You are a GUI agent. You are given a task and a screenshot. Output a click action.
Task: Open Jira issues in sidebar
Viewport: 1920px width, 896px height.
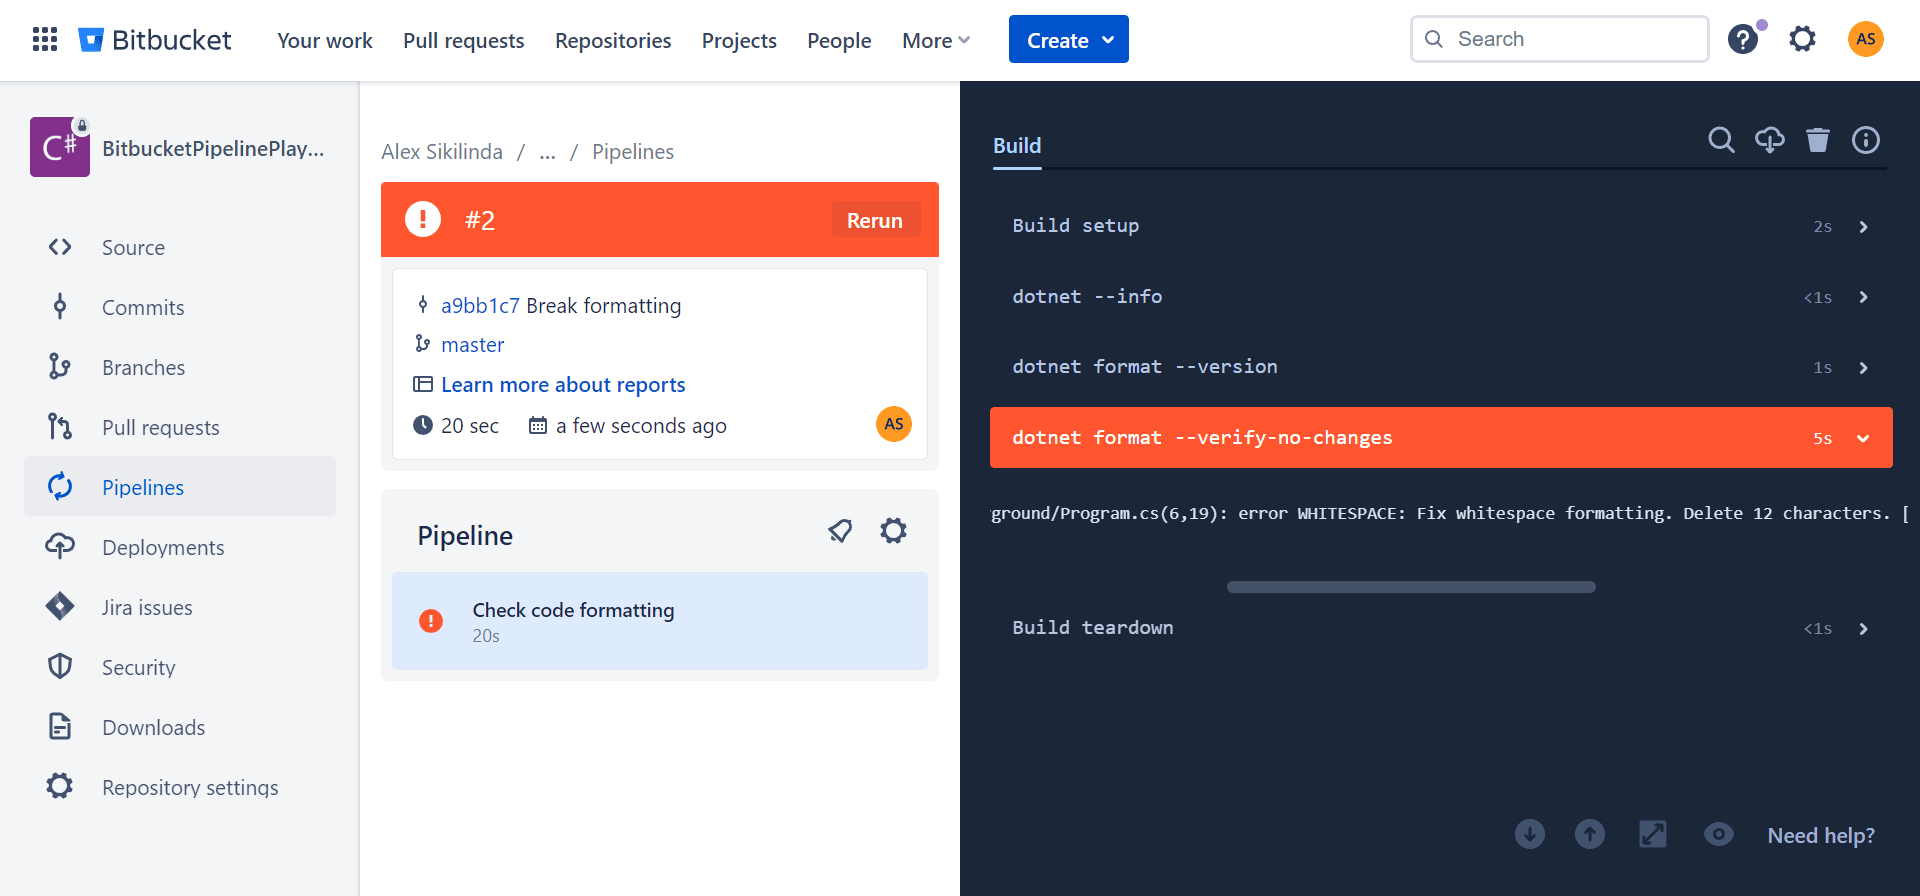coord(180,607)
